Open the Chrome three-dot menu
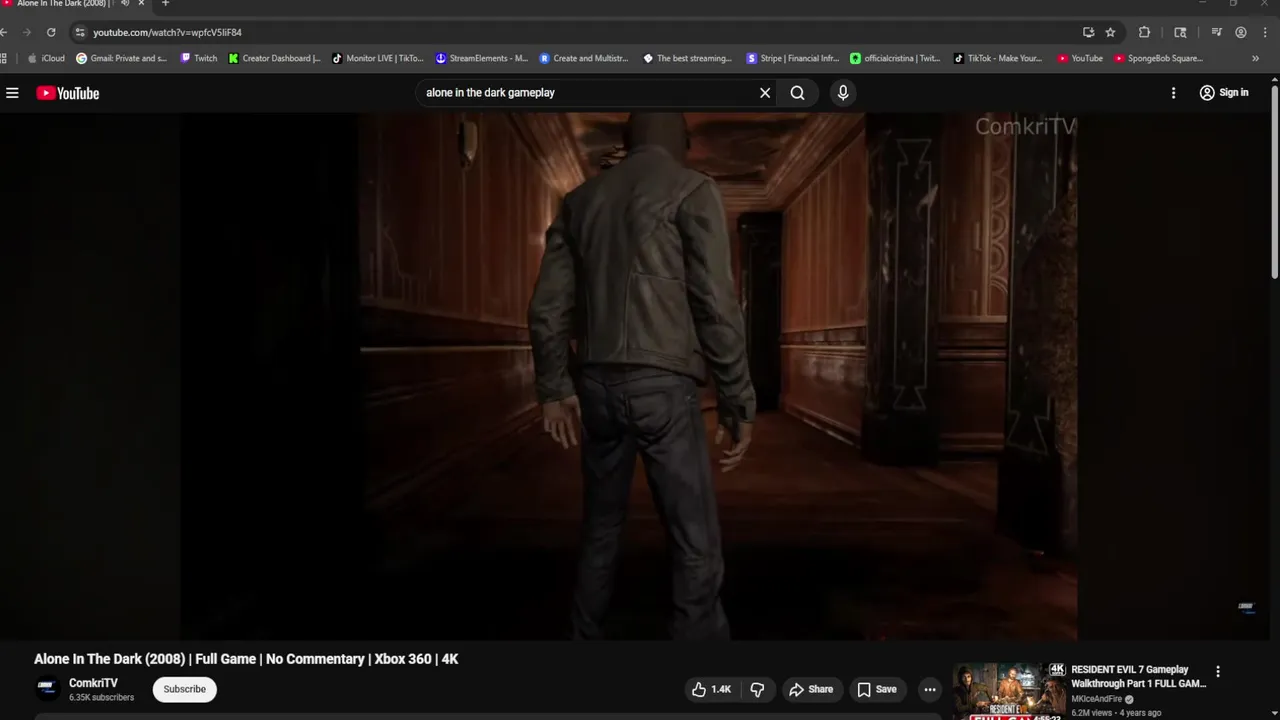This screenshot has height=720, width=1280. (x=1265, y=32)
